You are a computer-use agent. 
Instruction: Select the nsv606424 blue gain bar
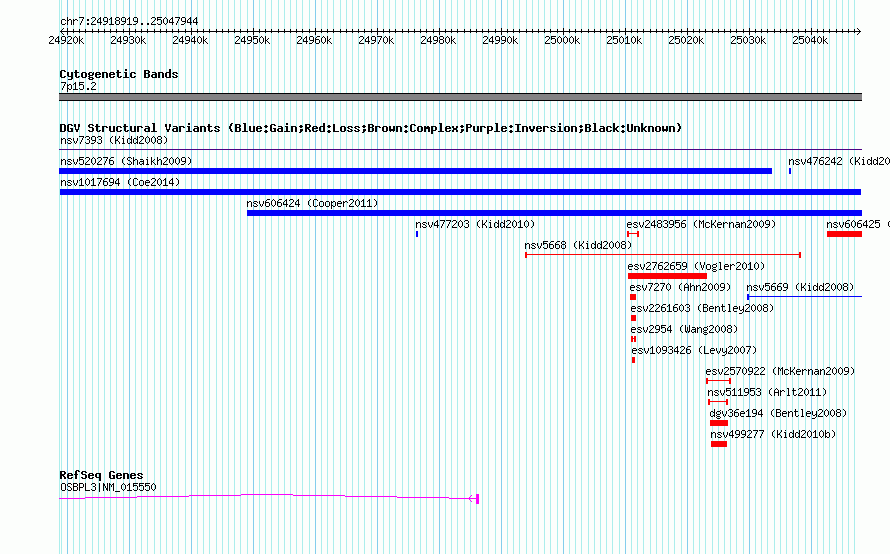click(x=555, y=213)
